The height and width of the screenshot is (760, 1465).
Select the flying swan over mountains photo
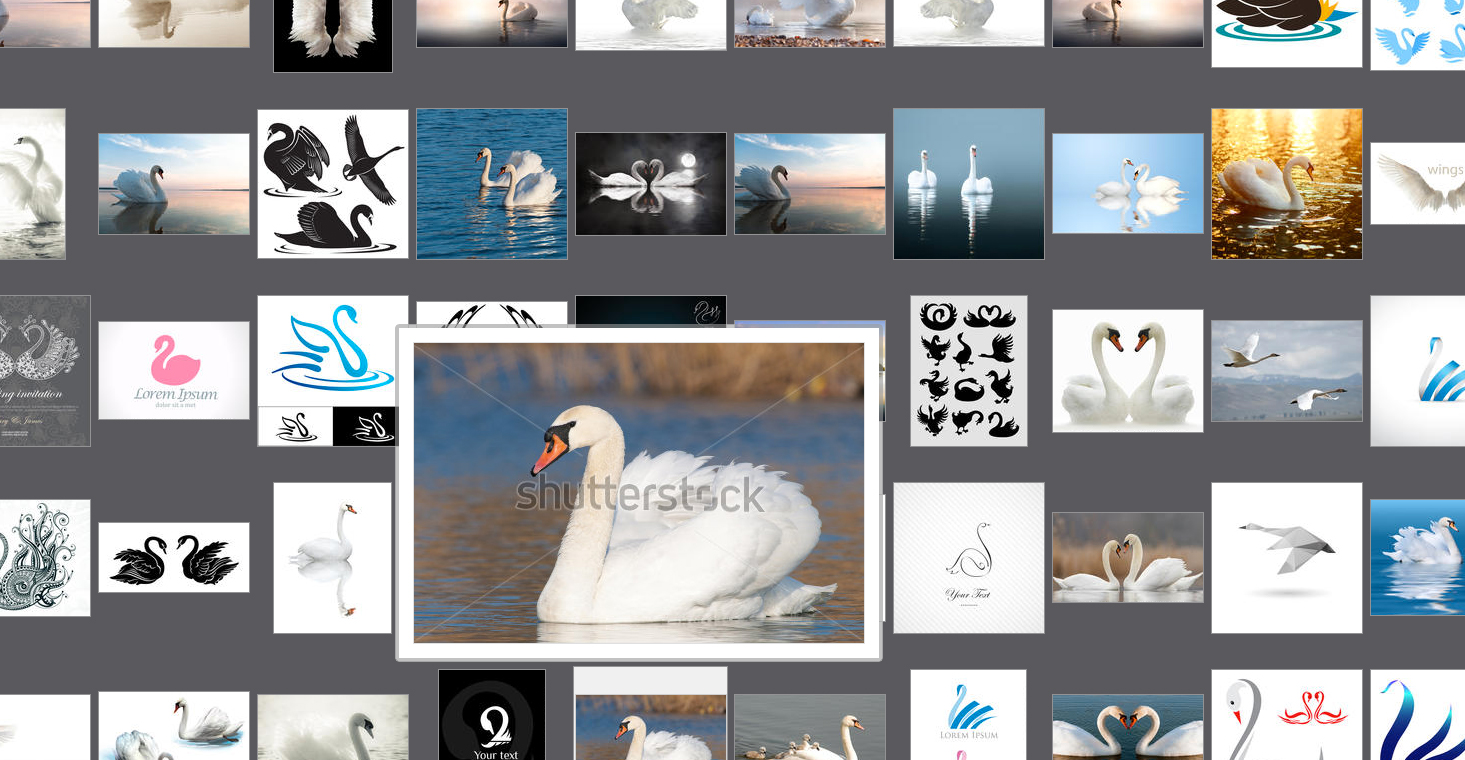pyautogui.click(x=1287, y=370)
